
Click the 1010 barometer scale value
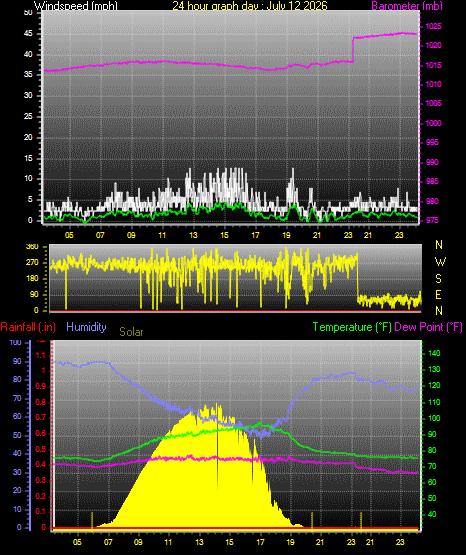433,85
